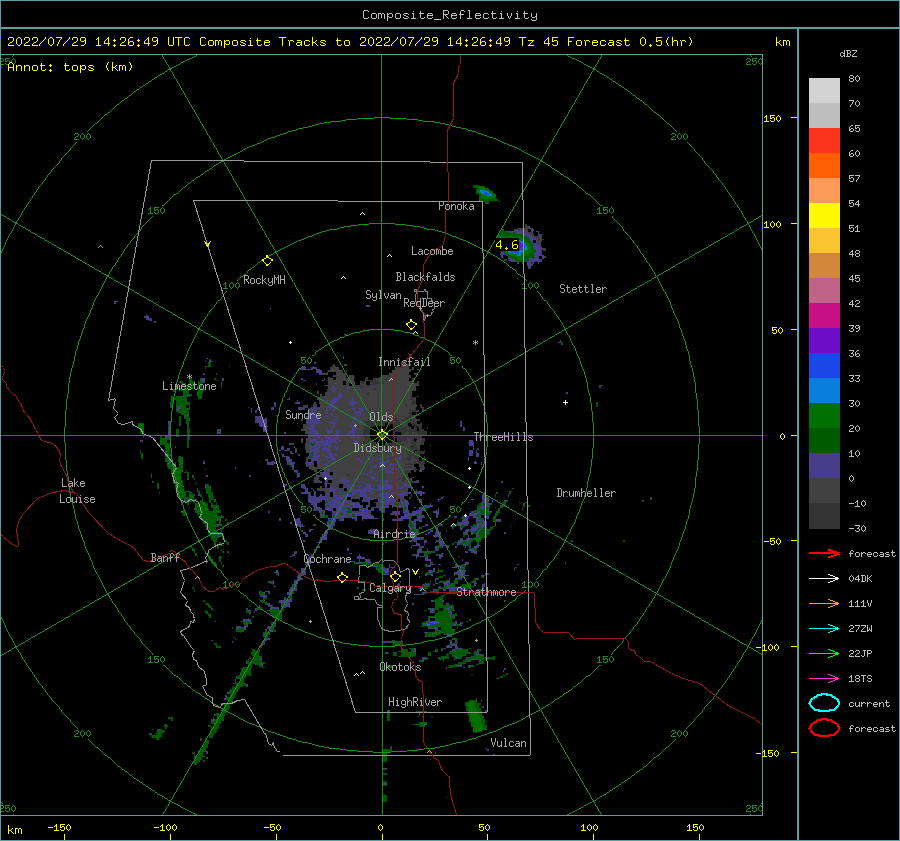Click the storm cell labeled 4.6
The width and height of the screenshot is (900, 841).
pyautogui.click(x=521, y=248)
